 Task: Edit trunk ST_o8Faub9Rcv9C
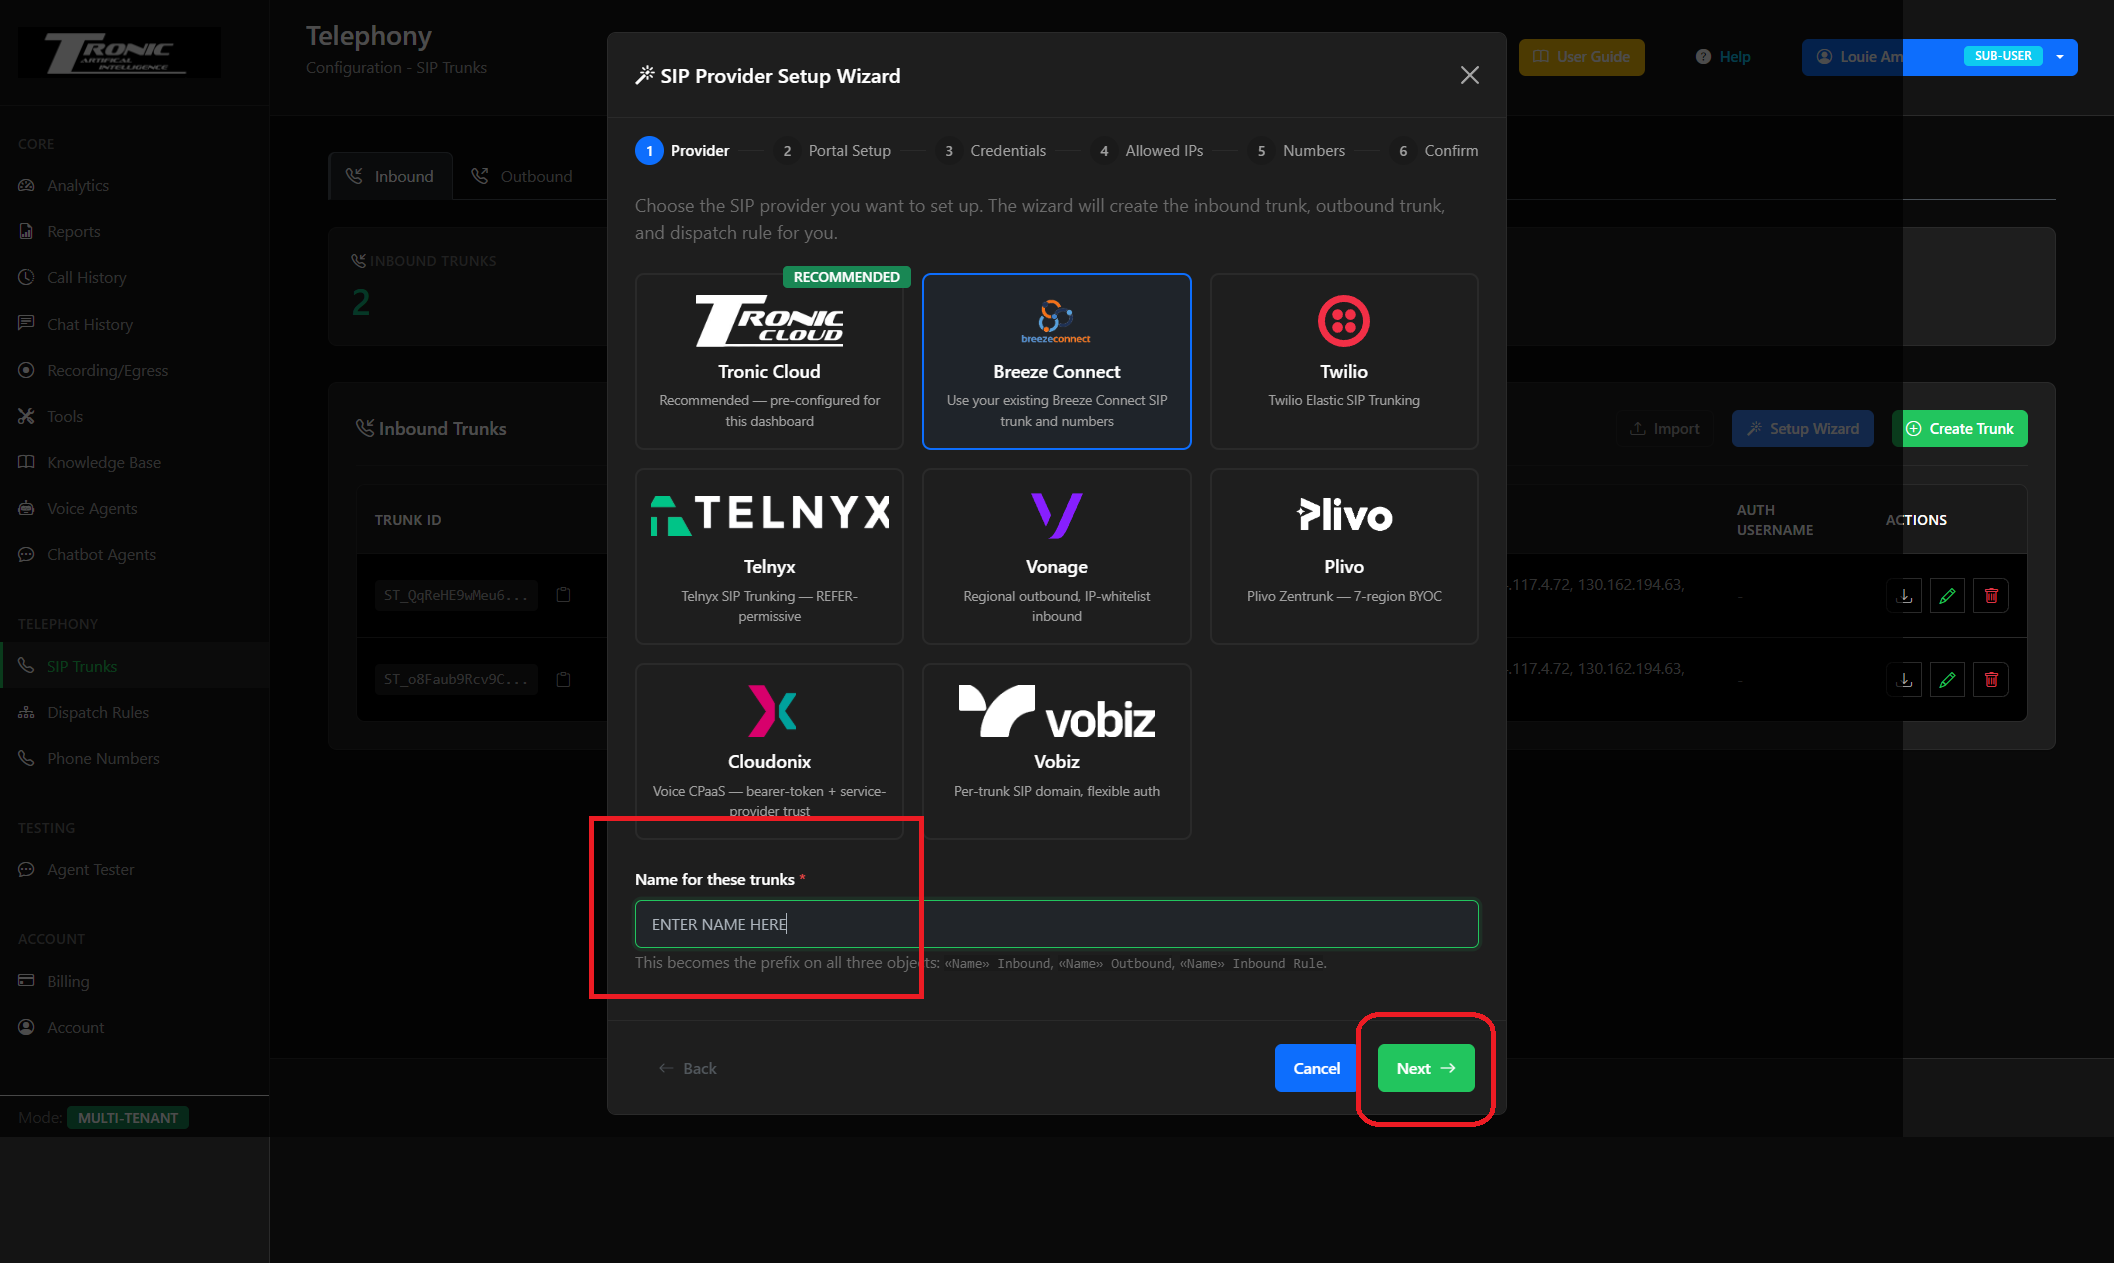click(1947, 679)
